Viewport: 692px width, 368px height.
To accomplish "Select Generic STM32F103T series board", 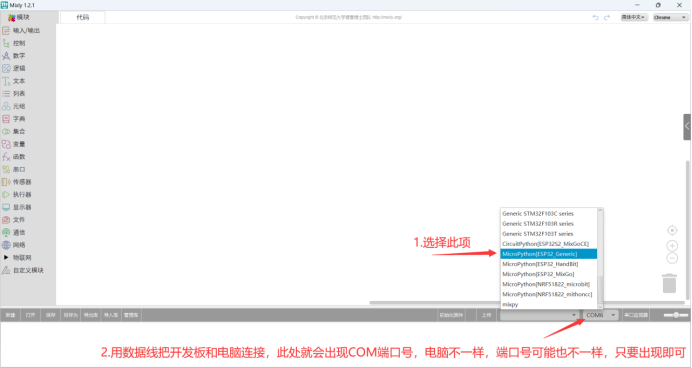I will tap(549, 234).
